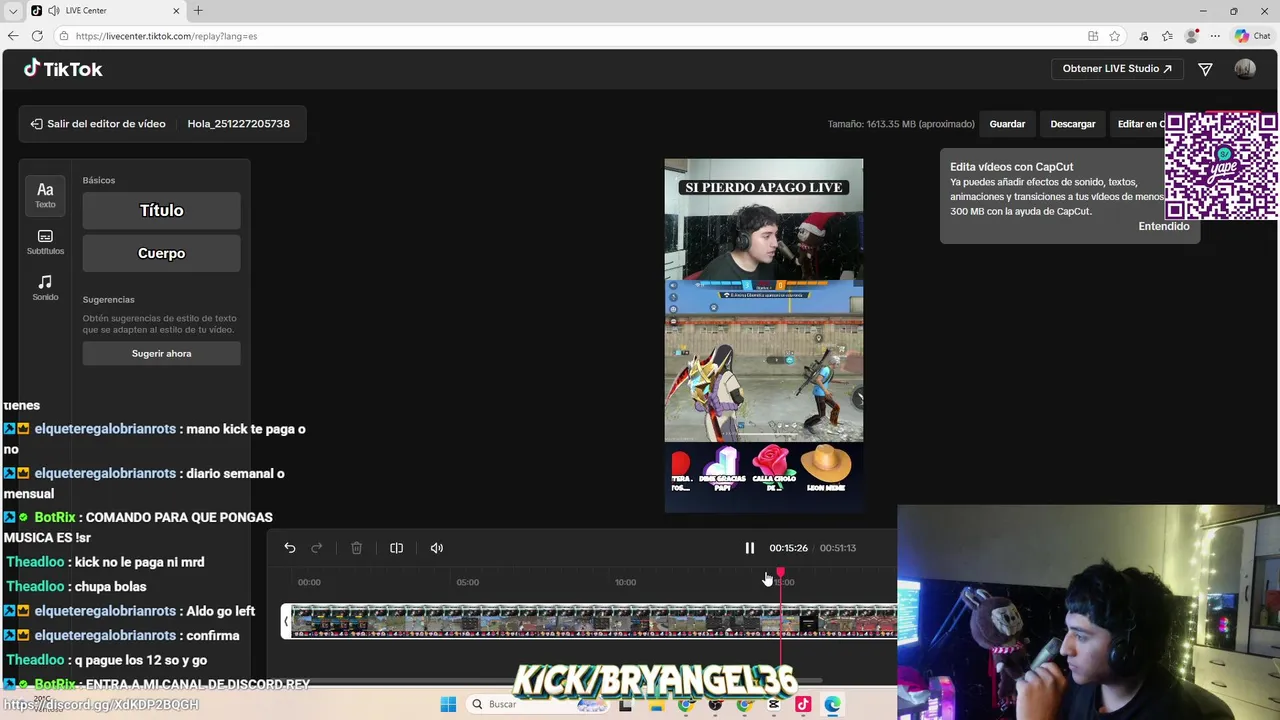Undo the last edit in timeline toolbar
The width and height of the screenshot is (1280, 720).
pos(290,548)
